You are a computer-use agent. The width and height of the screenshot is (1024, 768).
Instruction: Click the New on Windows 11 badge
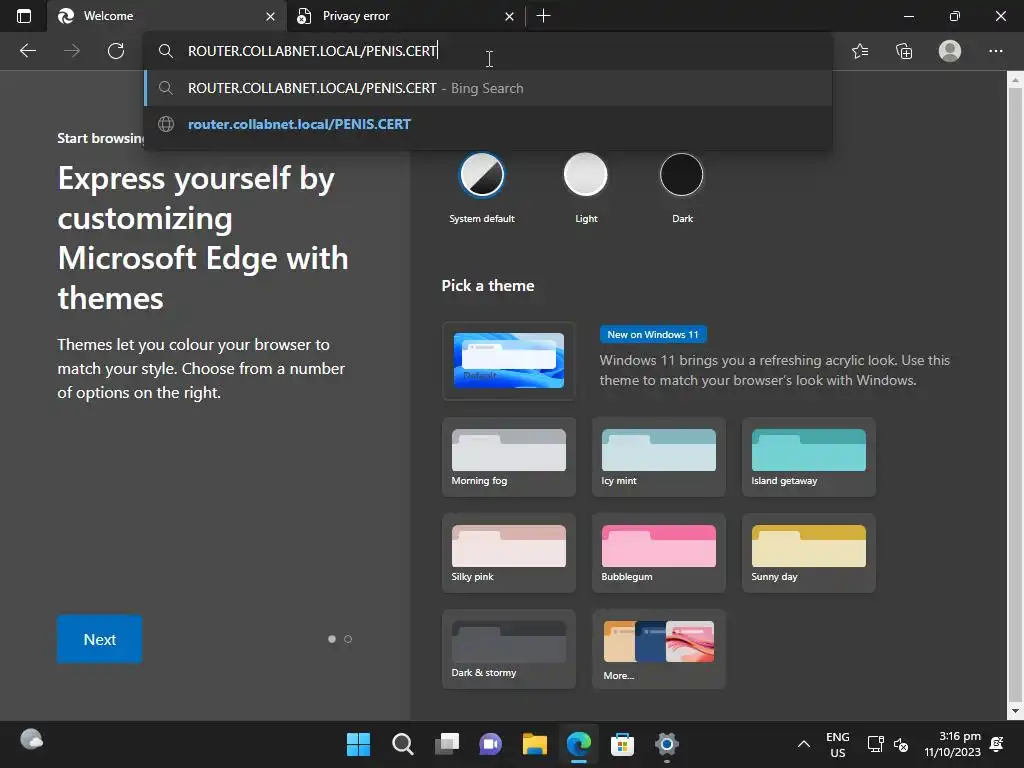tap(653, 334)
